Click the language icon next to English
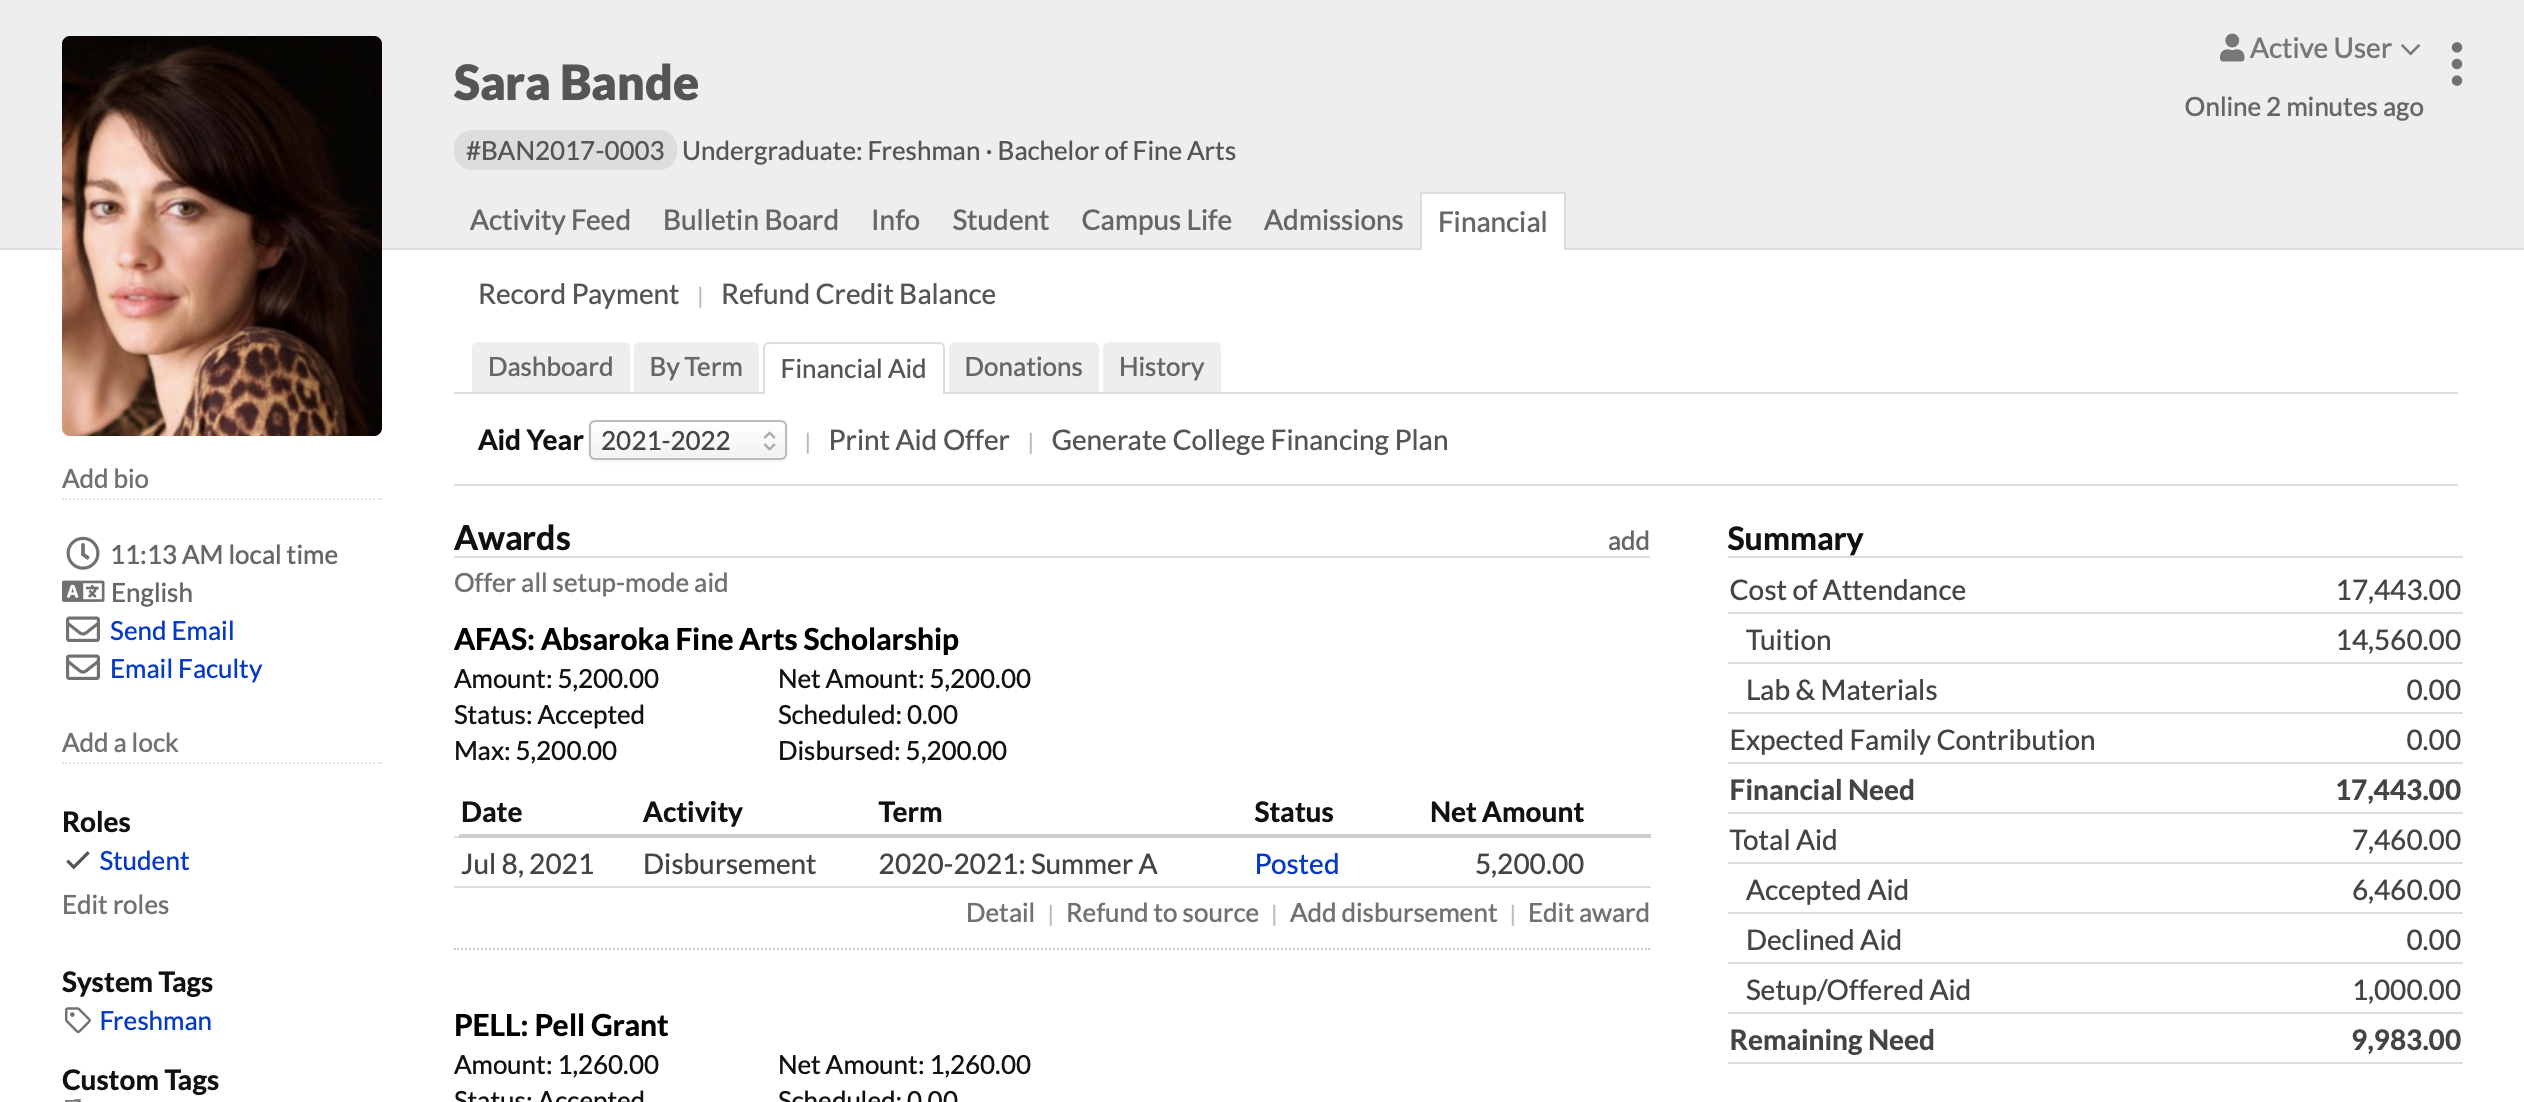This screenshot has height=1102, width=2524. tap(82, 591)
